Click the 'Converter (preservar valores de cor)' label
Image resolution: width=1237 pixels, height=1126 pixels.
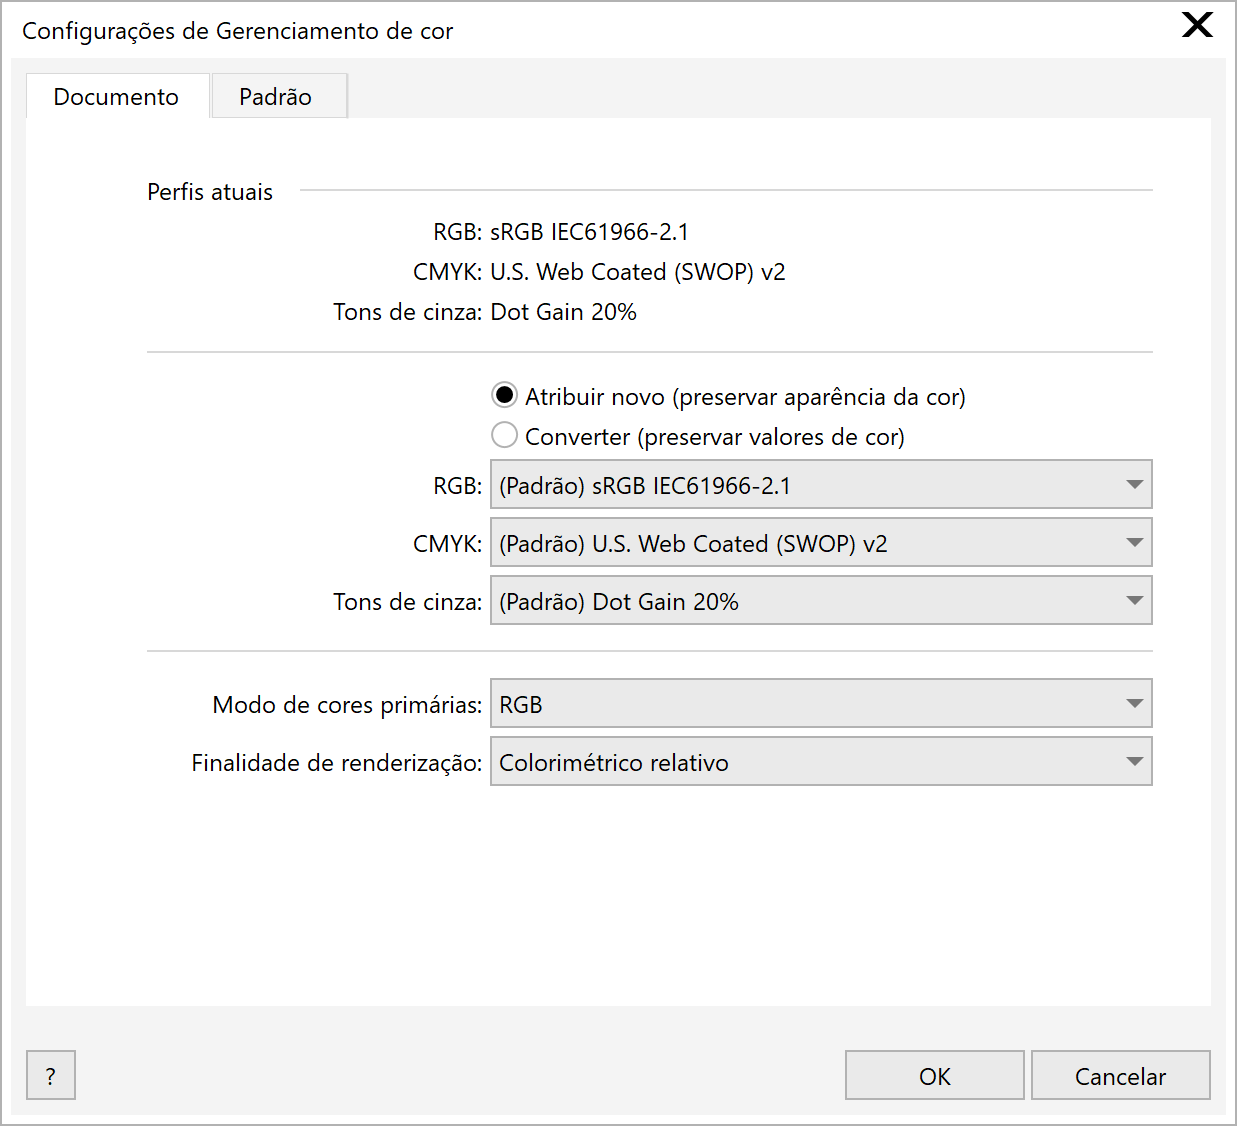coord(714,437)
